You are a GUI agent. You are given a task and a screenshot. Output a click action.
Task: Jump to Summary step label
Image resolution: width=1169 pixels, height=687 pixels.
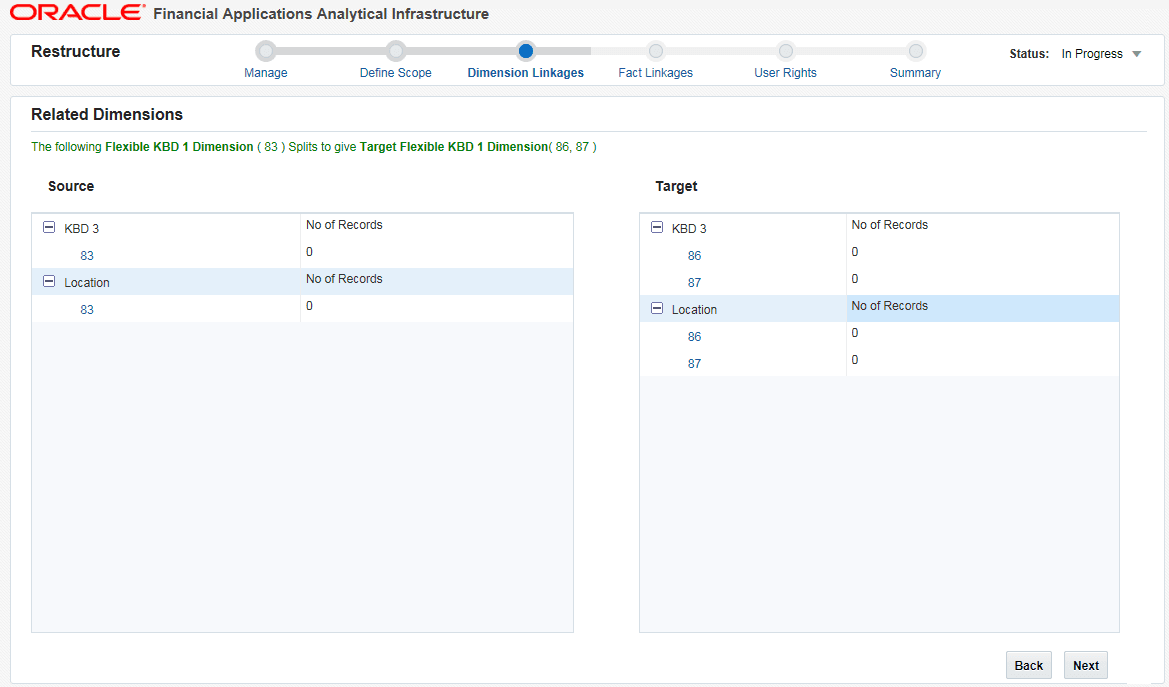tap(916, 73)
